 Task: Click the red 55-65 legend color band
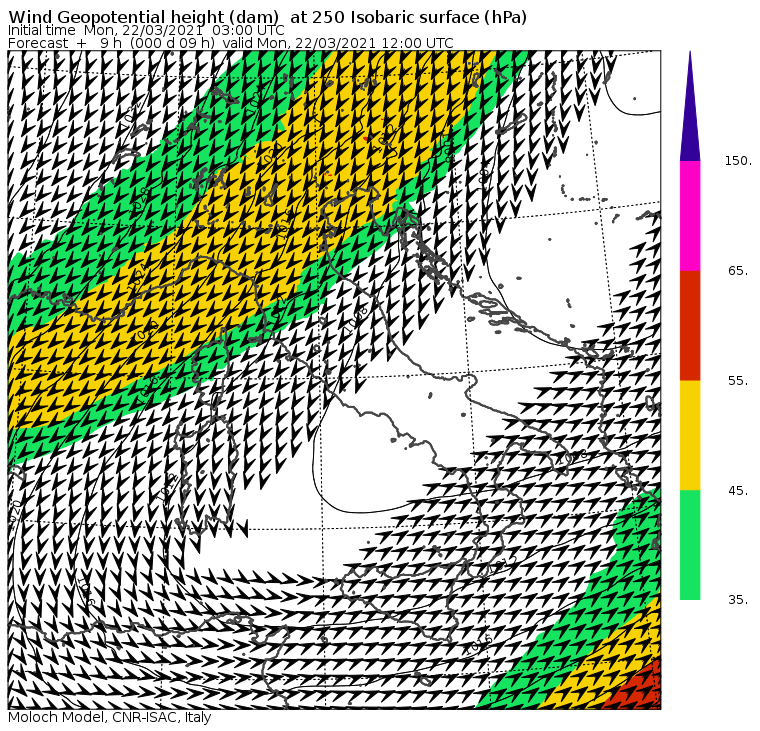(x=690, y=325)
